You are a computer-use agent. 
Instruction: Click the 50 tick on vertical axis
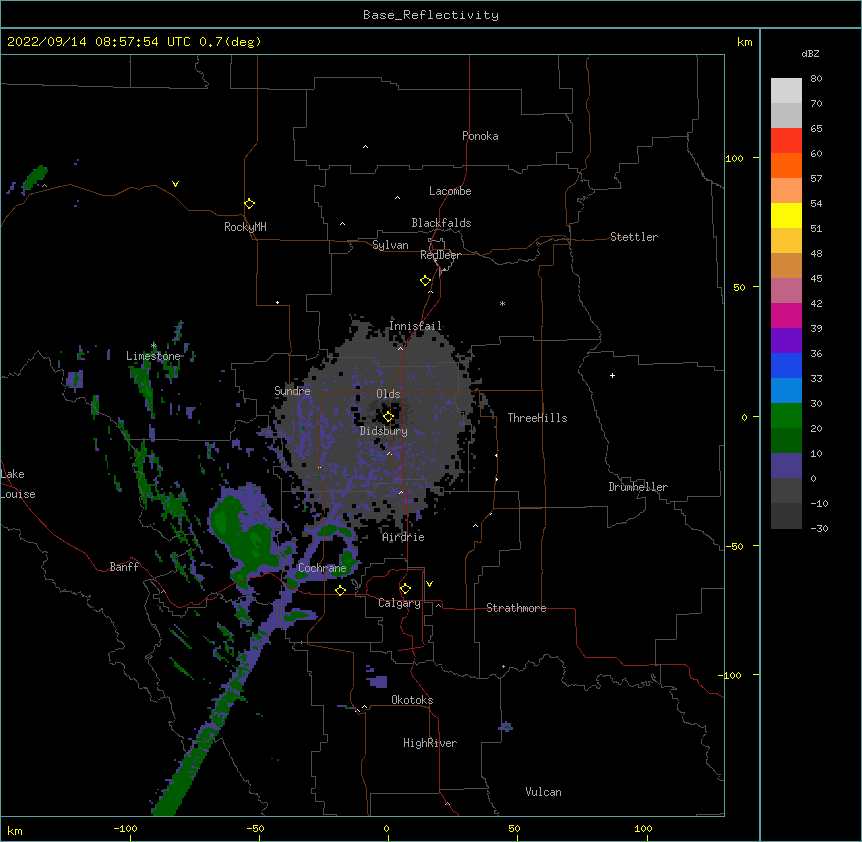(x=739, y=287)
